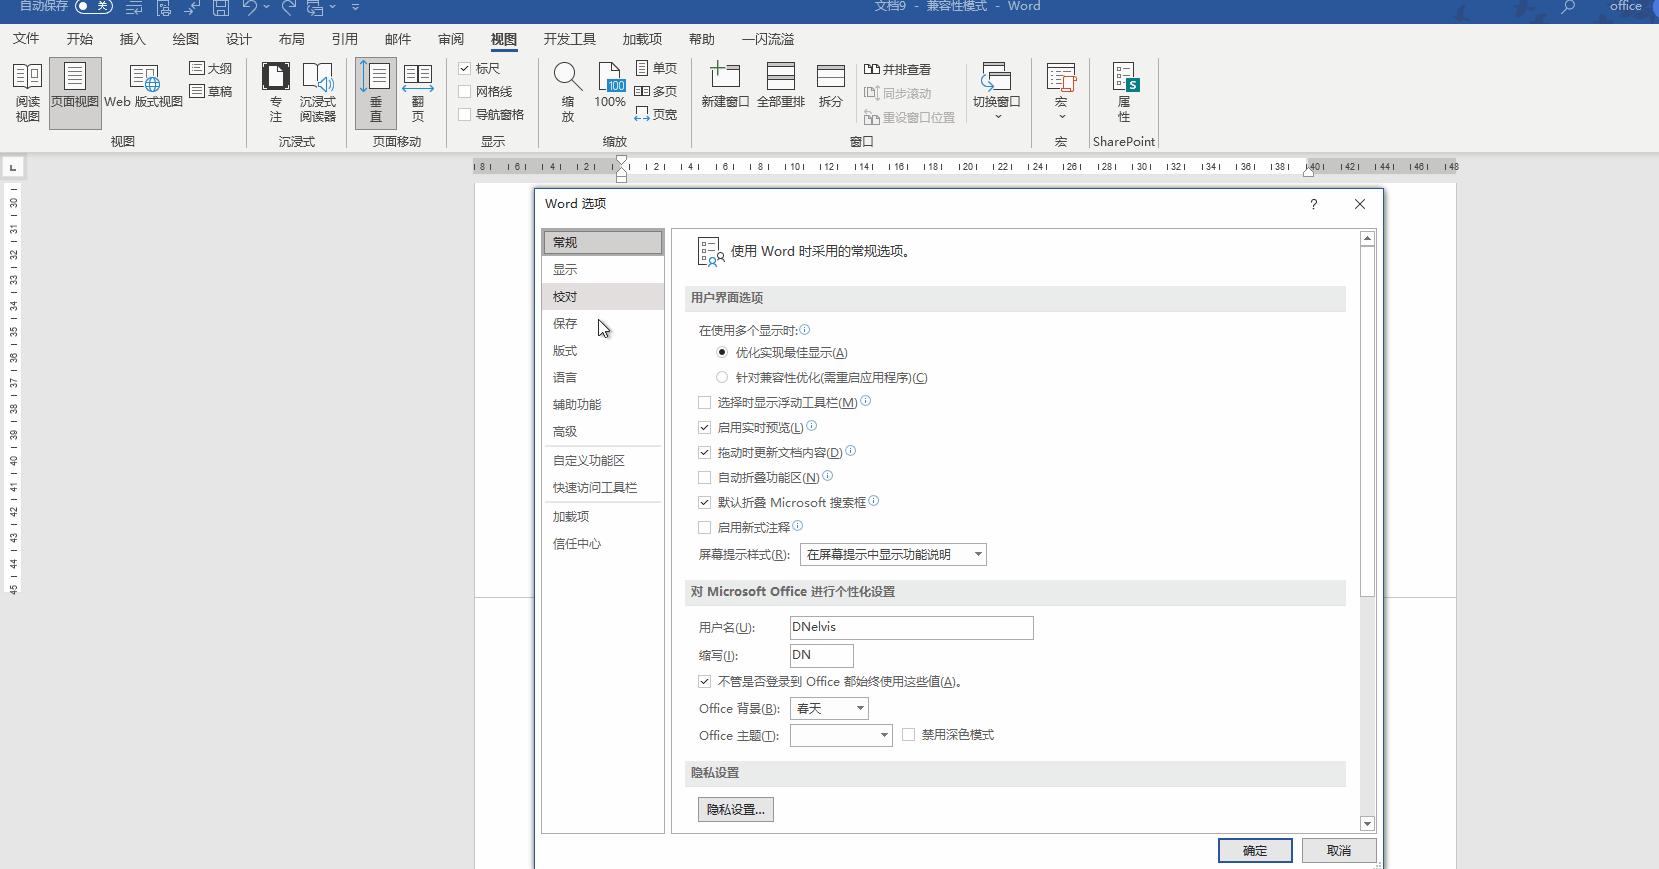Check 自动折叠功能区(N)
Viewport: 1659px width, 869px height.
[x=705, y=477]
